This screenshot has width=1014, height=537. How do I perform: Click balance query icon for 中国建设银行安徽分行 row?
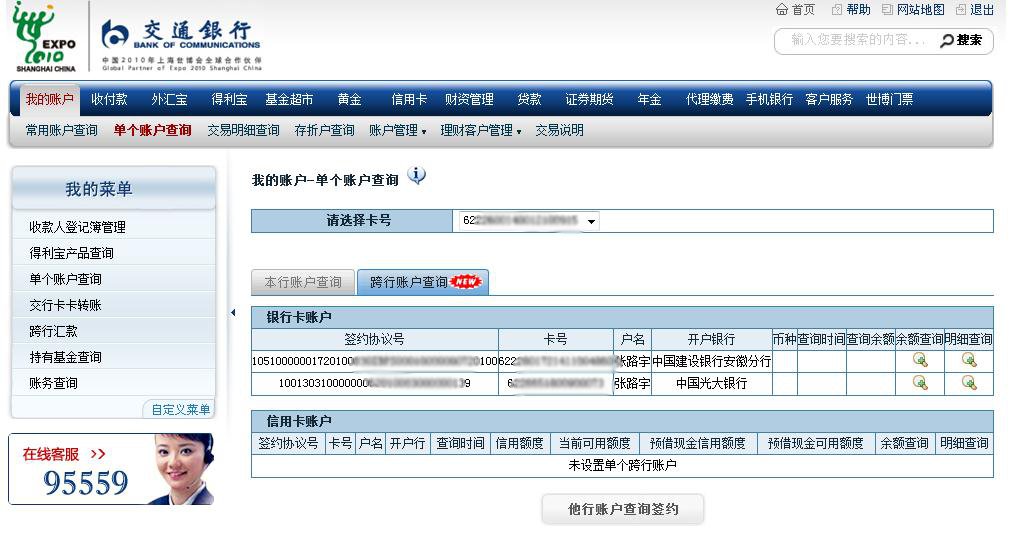point(920,360)
